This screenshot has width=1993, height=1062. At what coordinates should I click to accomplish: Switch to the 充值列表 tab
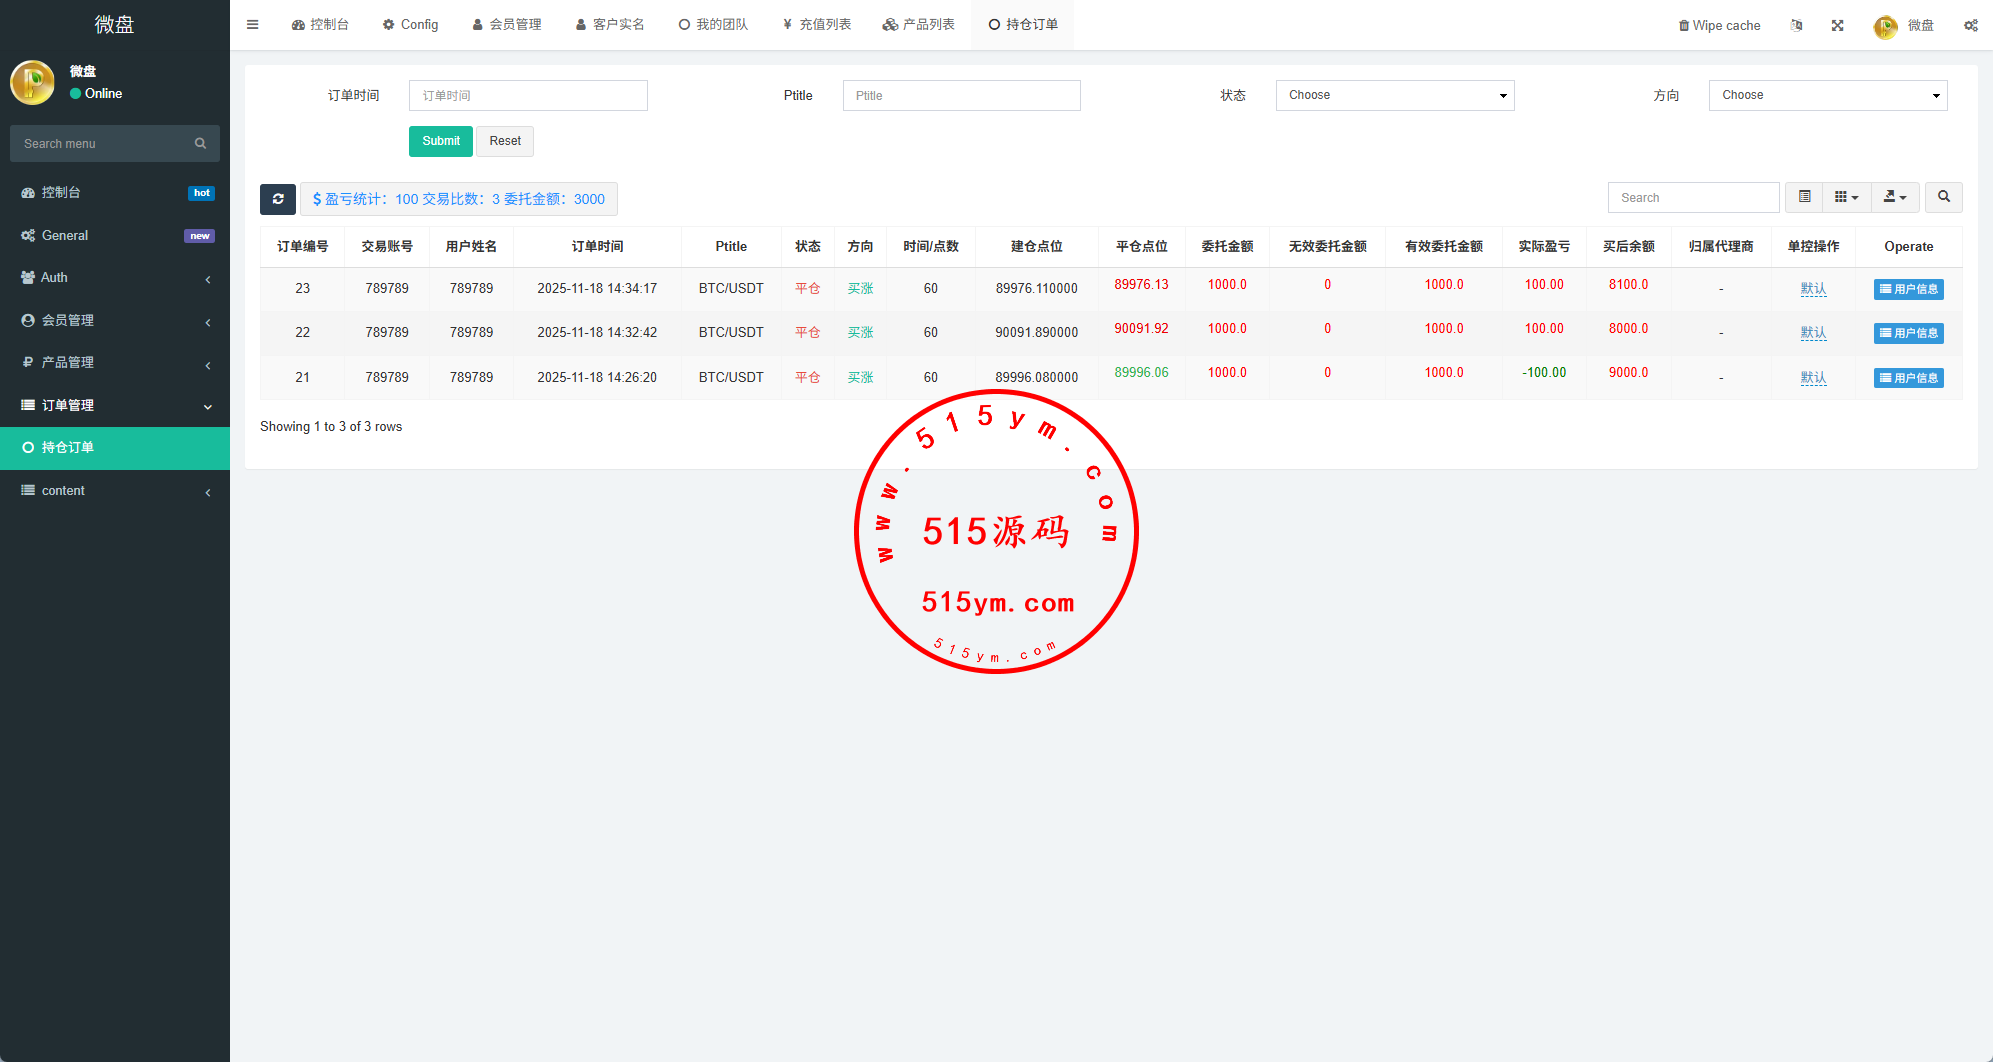pos(817,25)
